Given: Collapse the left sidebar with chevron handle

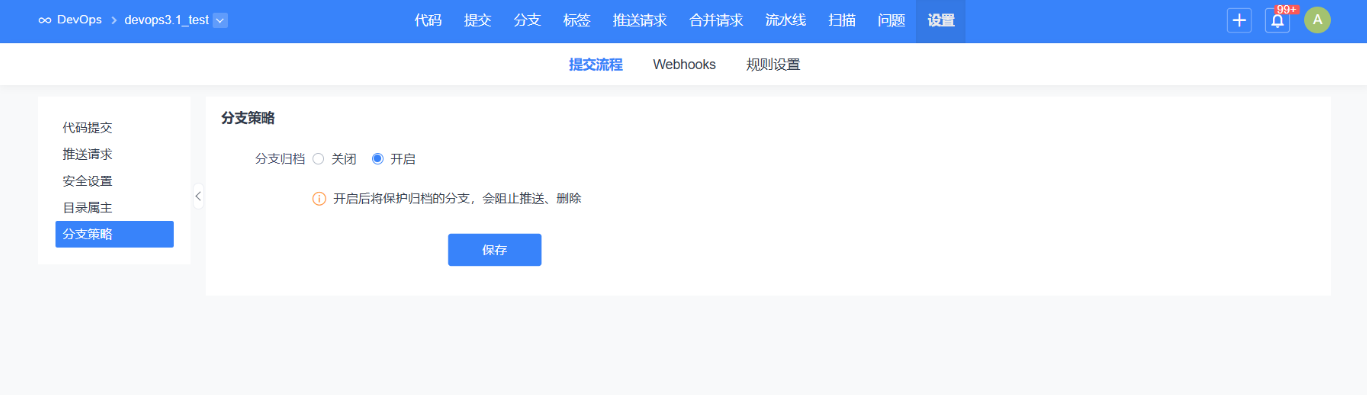Looking at the screenshot, I should [198, 196].
